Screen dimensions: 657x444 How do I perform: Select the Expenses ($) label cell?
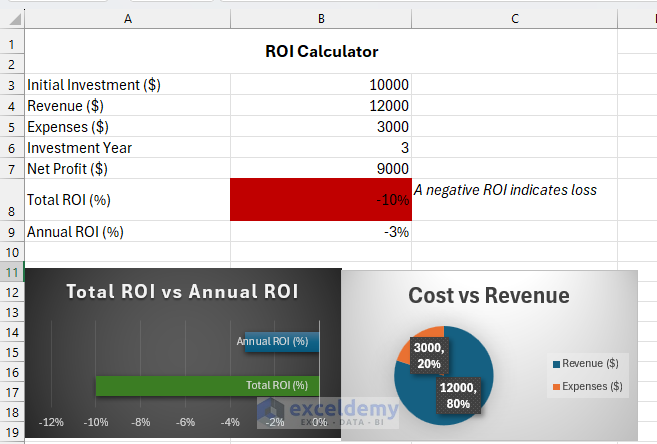point(127,126)
